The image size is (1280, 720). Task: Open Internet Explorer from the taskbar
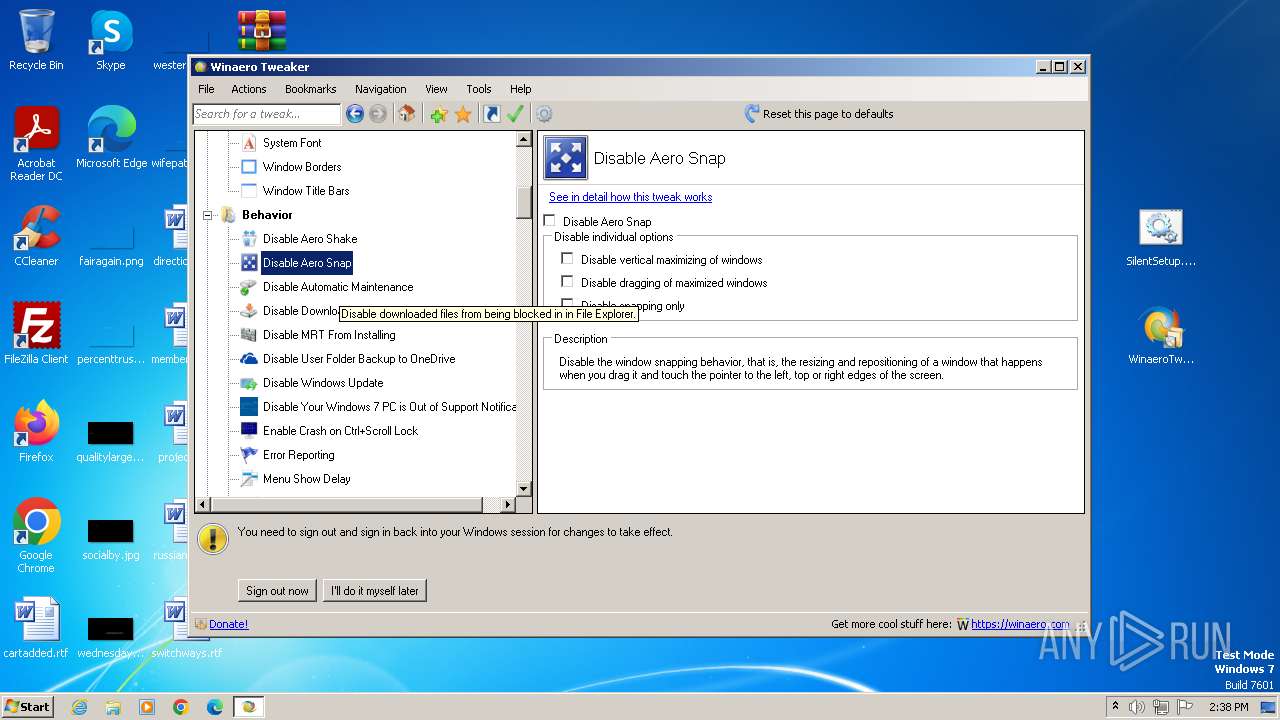(79, 707)
